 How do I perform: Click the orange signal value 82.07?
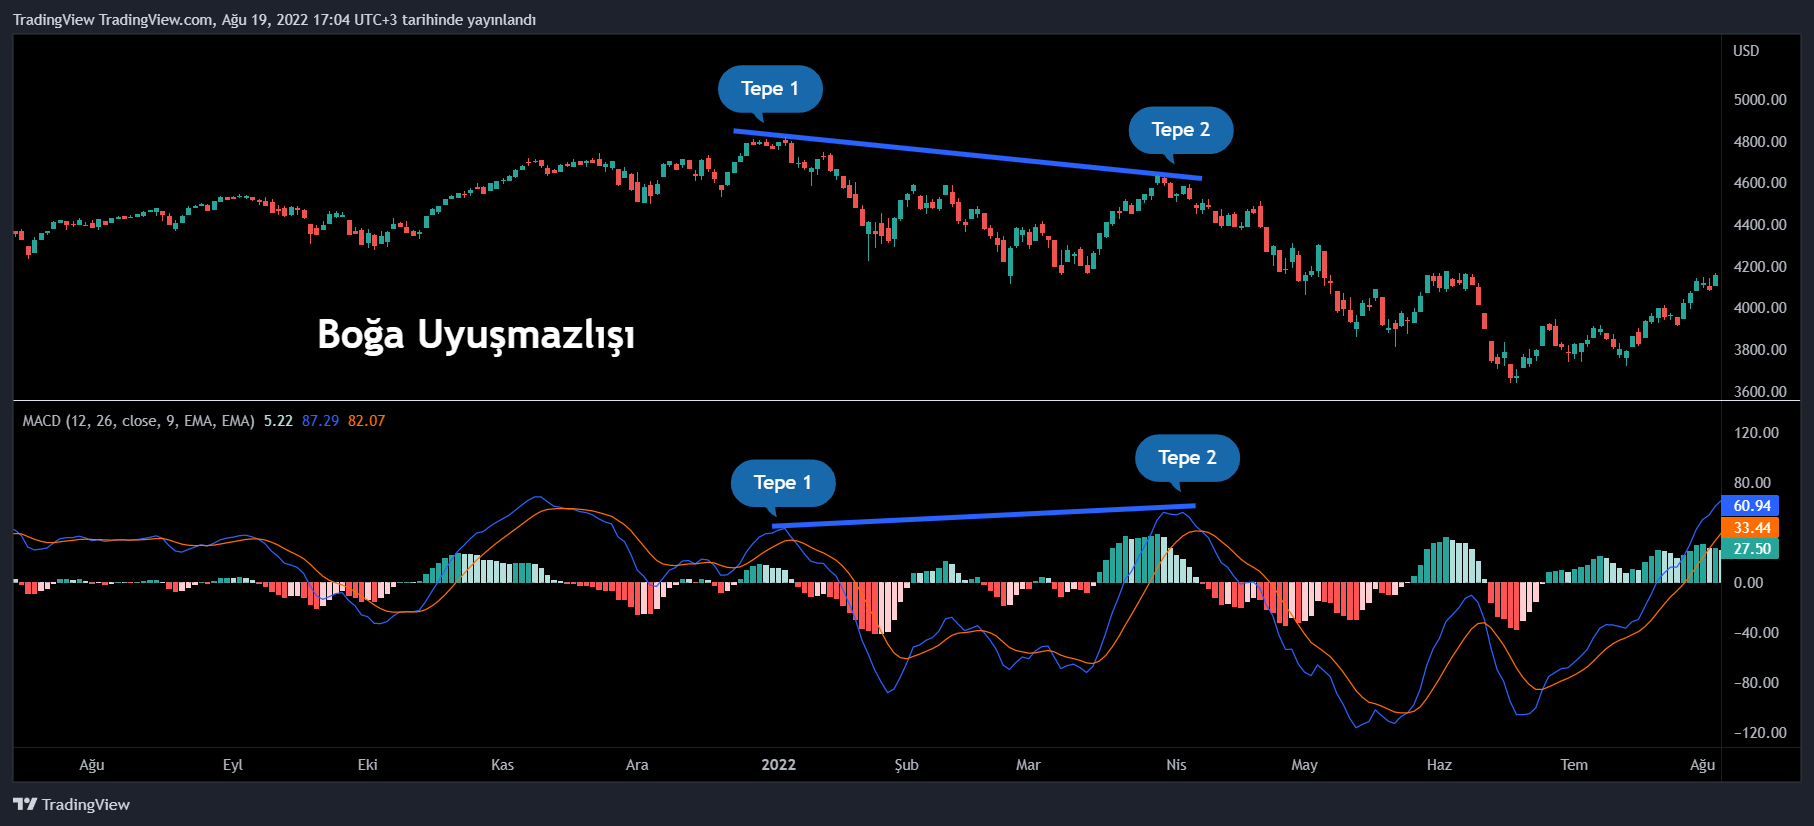[x=366, y=421]
